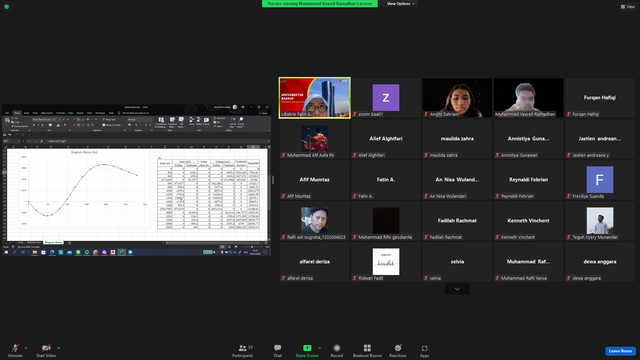Click the dewa anggara participant tile

(x=600, y=262)
